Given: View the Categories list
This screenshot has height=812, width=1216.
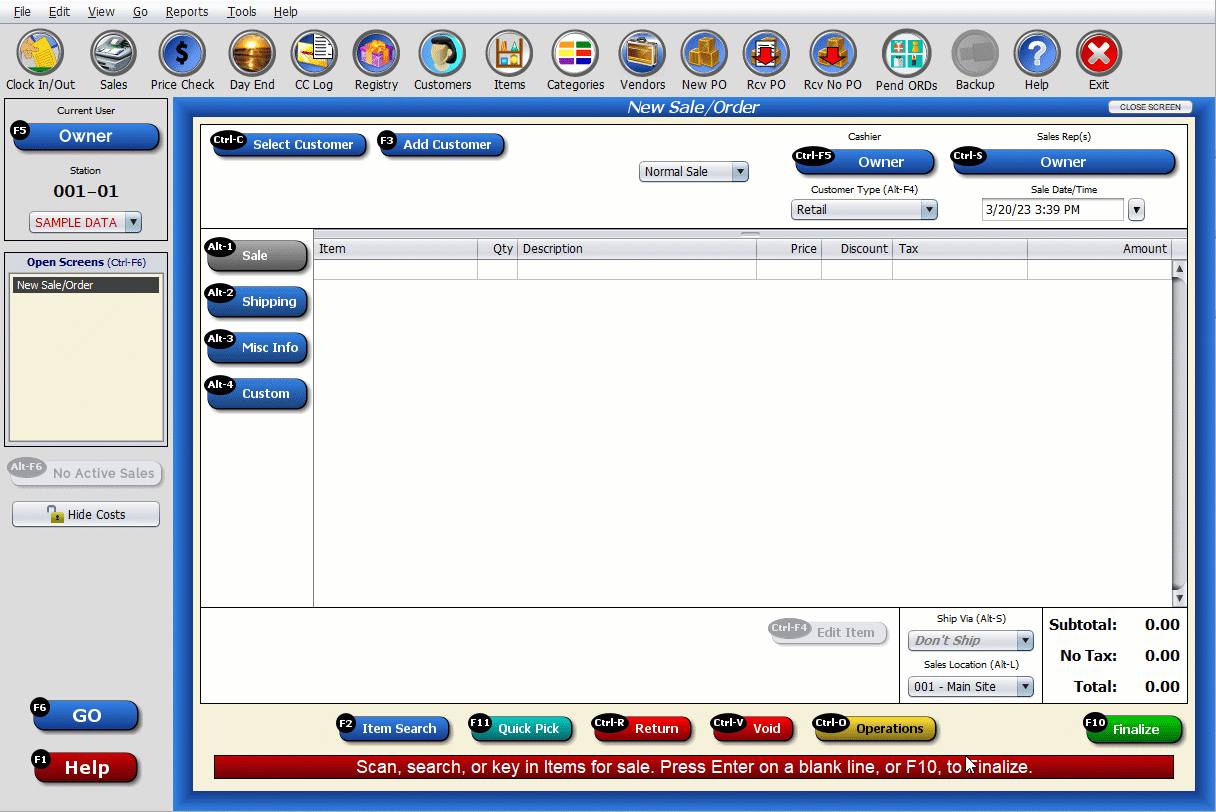Looking at the screenshot, I should [x=575, y=52].
